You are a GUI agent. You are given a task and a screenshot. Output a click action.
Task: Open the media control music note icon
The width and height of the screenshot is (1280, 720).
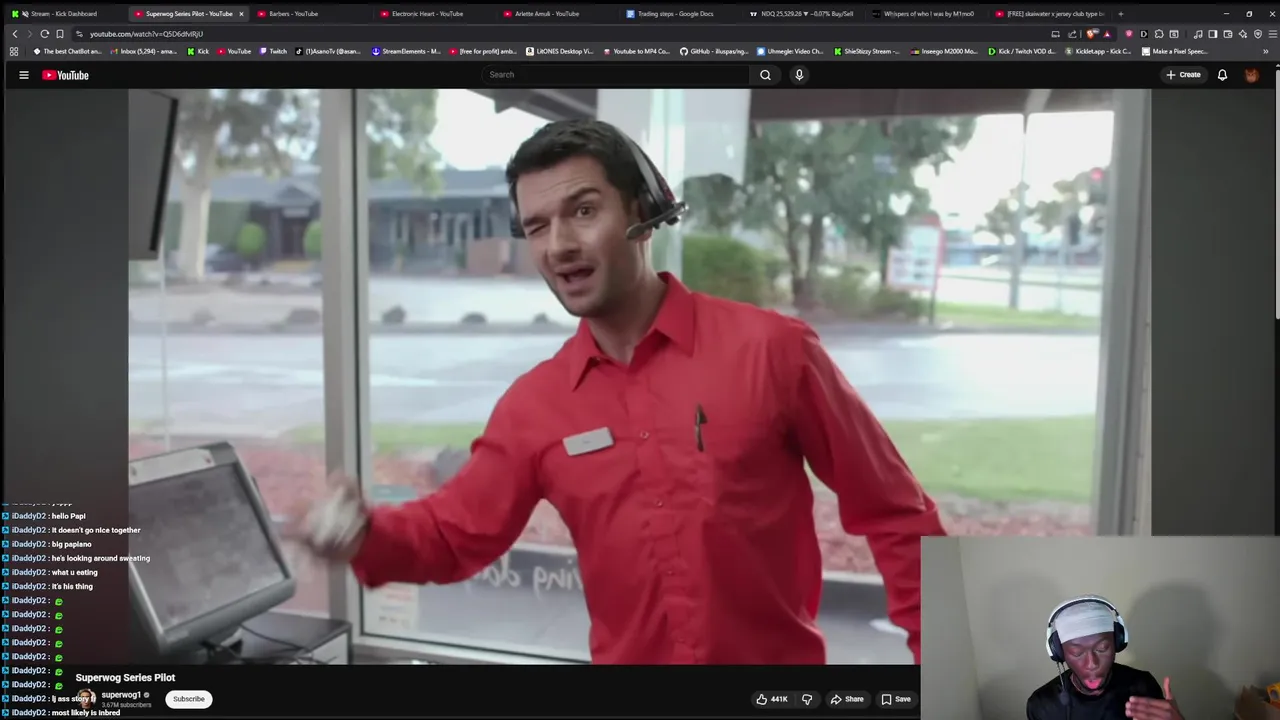point(1198,34)
